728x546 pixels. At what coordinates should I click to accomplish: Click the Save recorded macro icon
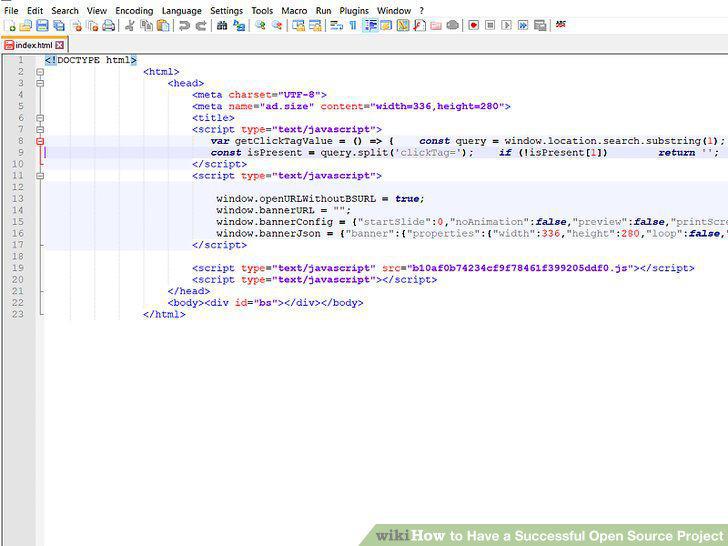pos(540,26)
